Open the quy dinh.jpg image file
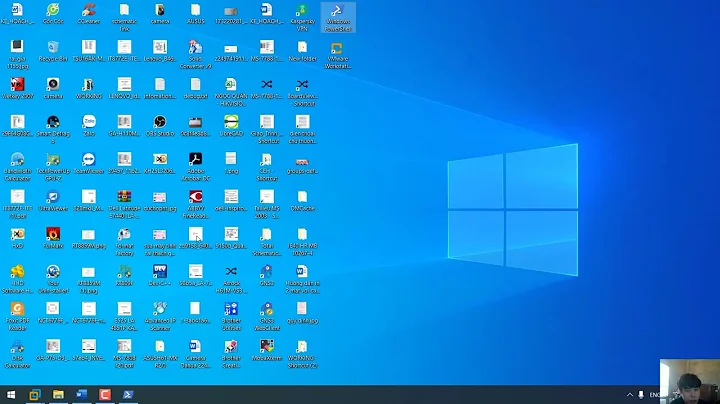720x404 pixels. click(x=302, y=313)
